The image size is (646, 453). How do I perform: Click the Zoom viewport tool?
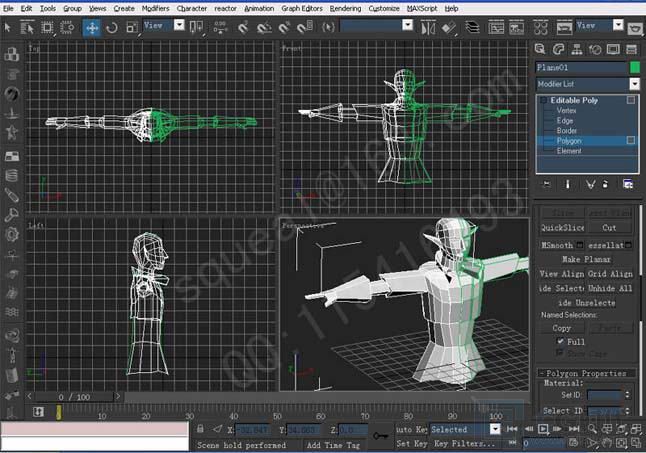592,429
